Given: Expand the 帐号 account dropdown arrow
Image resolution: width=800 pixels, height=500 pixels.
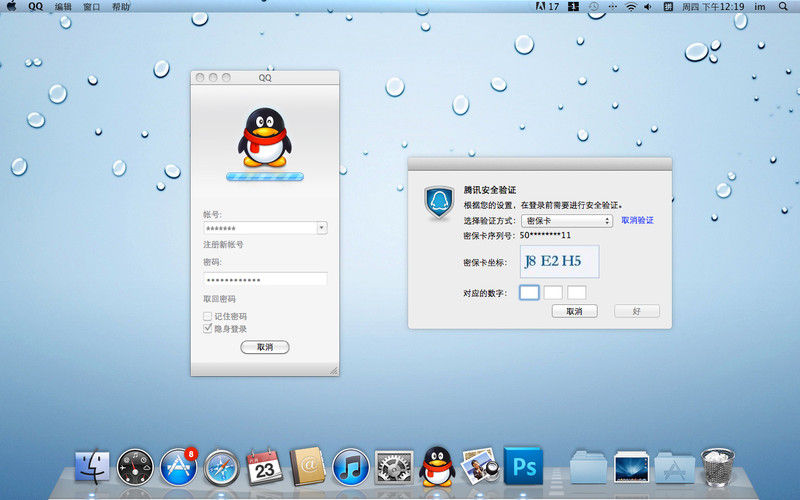Looking at the screenshot, I should 321,228.
